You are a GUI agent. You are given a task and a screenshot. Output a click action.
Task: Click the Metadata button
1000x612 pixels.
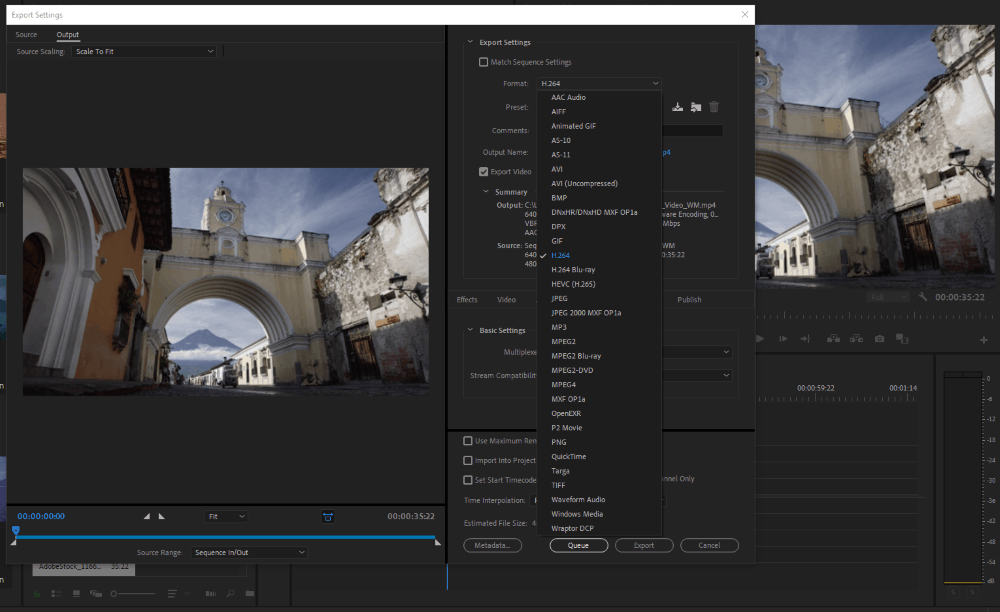click(492, 546)
